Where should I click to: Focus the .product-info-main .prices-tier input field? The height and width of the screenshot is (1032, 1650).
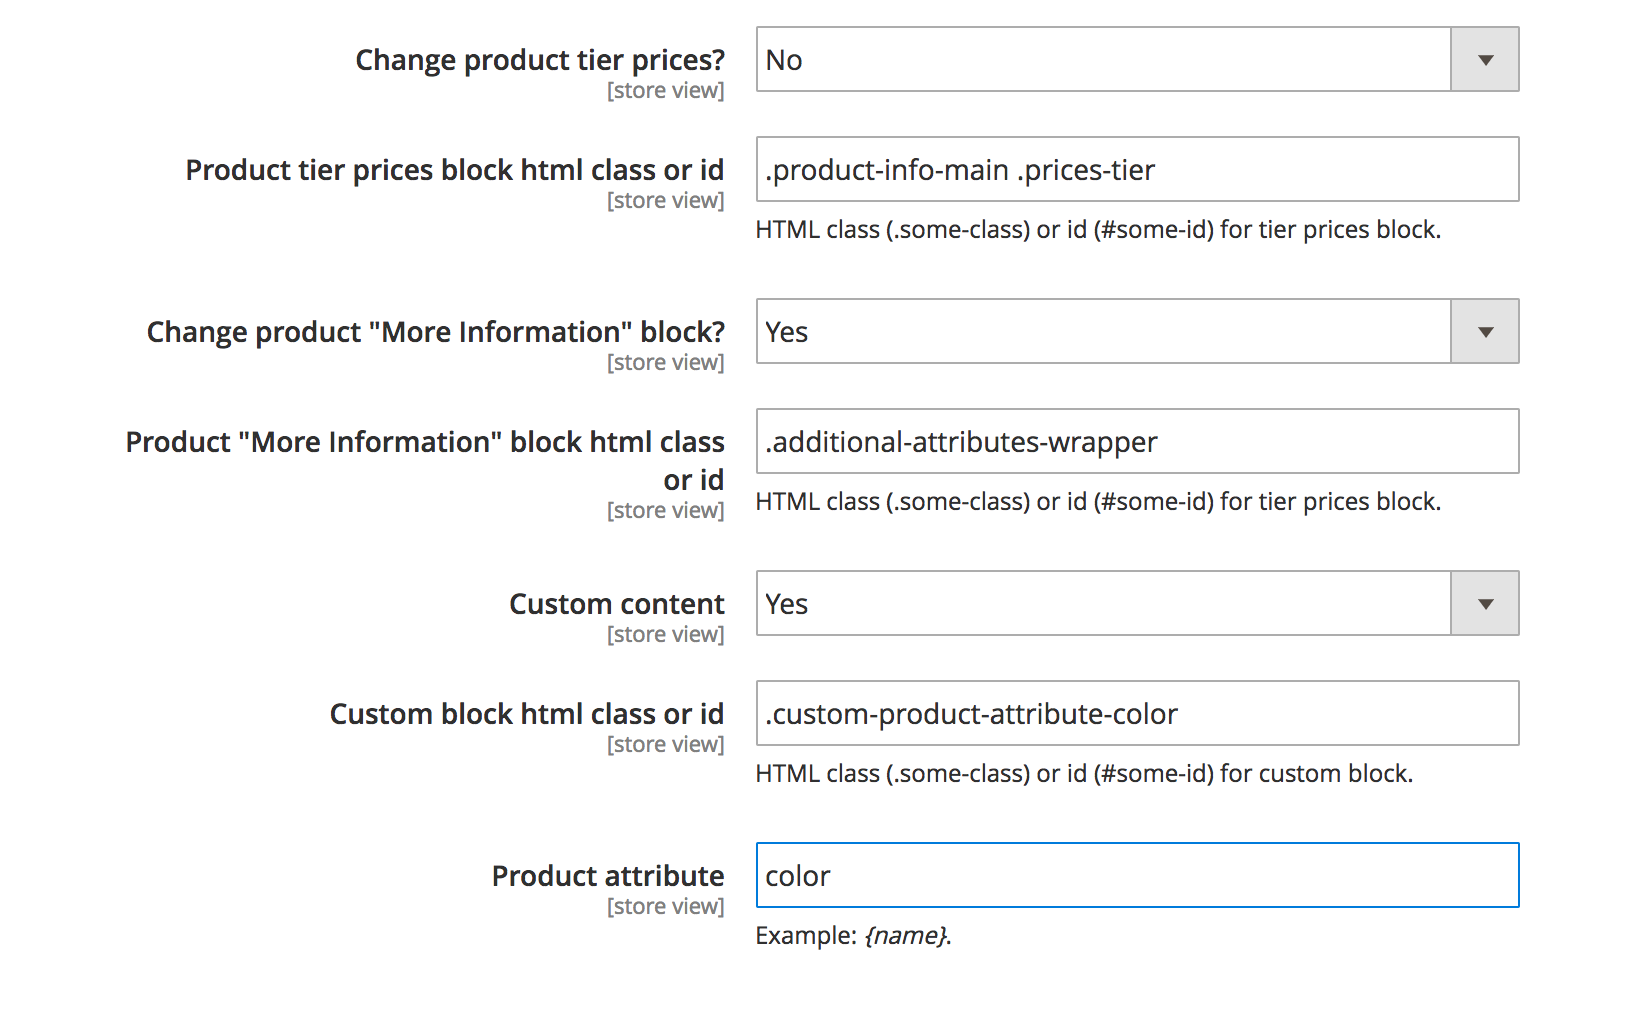(x=1137, y=170)
